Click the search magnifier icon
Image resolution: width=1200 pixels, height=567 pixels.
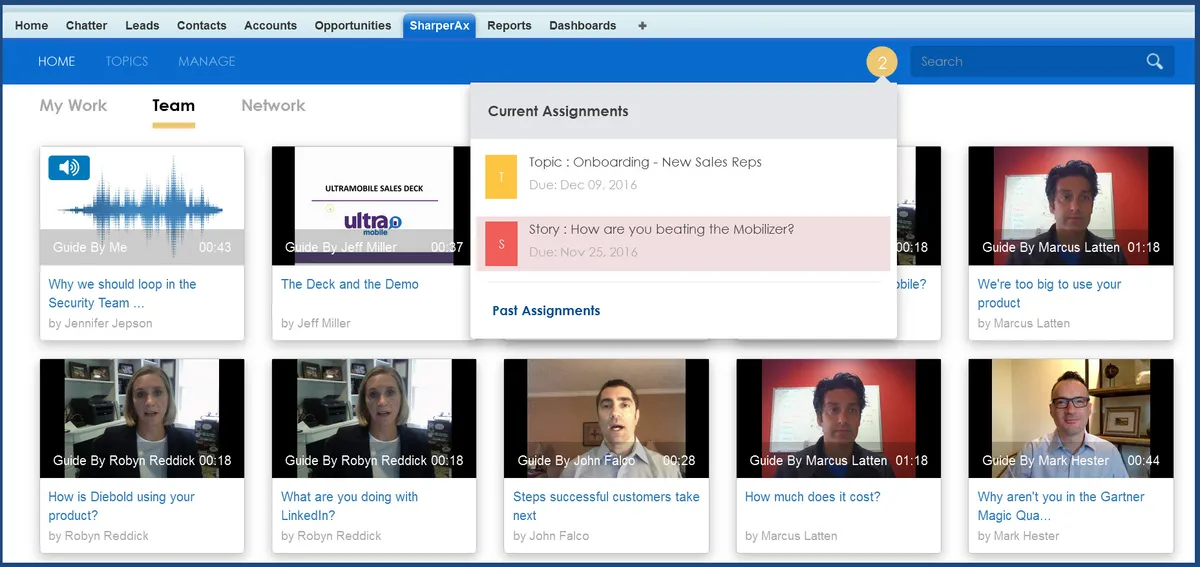[1155, 62]
